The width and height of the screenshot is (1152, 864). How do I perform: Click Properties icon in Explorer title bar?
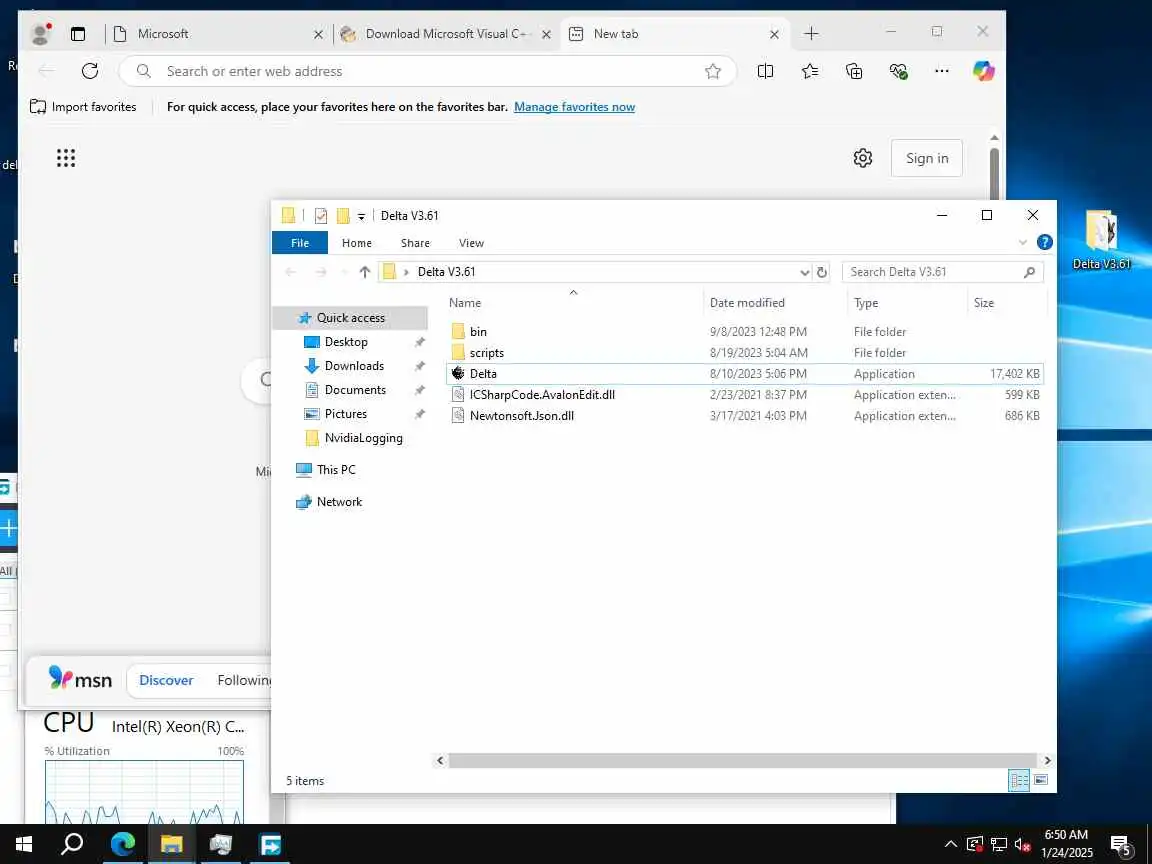point(320,215)
